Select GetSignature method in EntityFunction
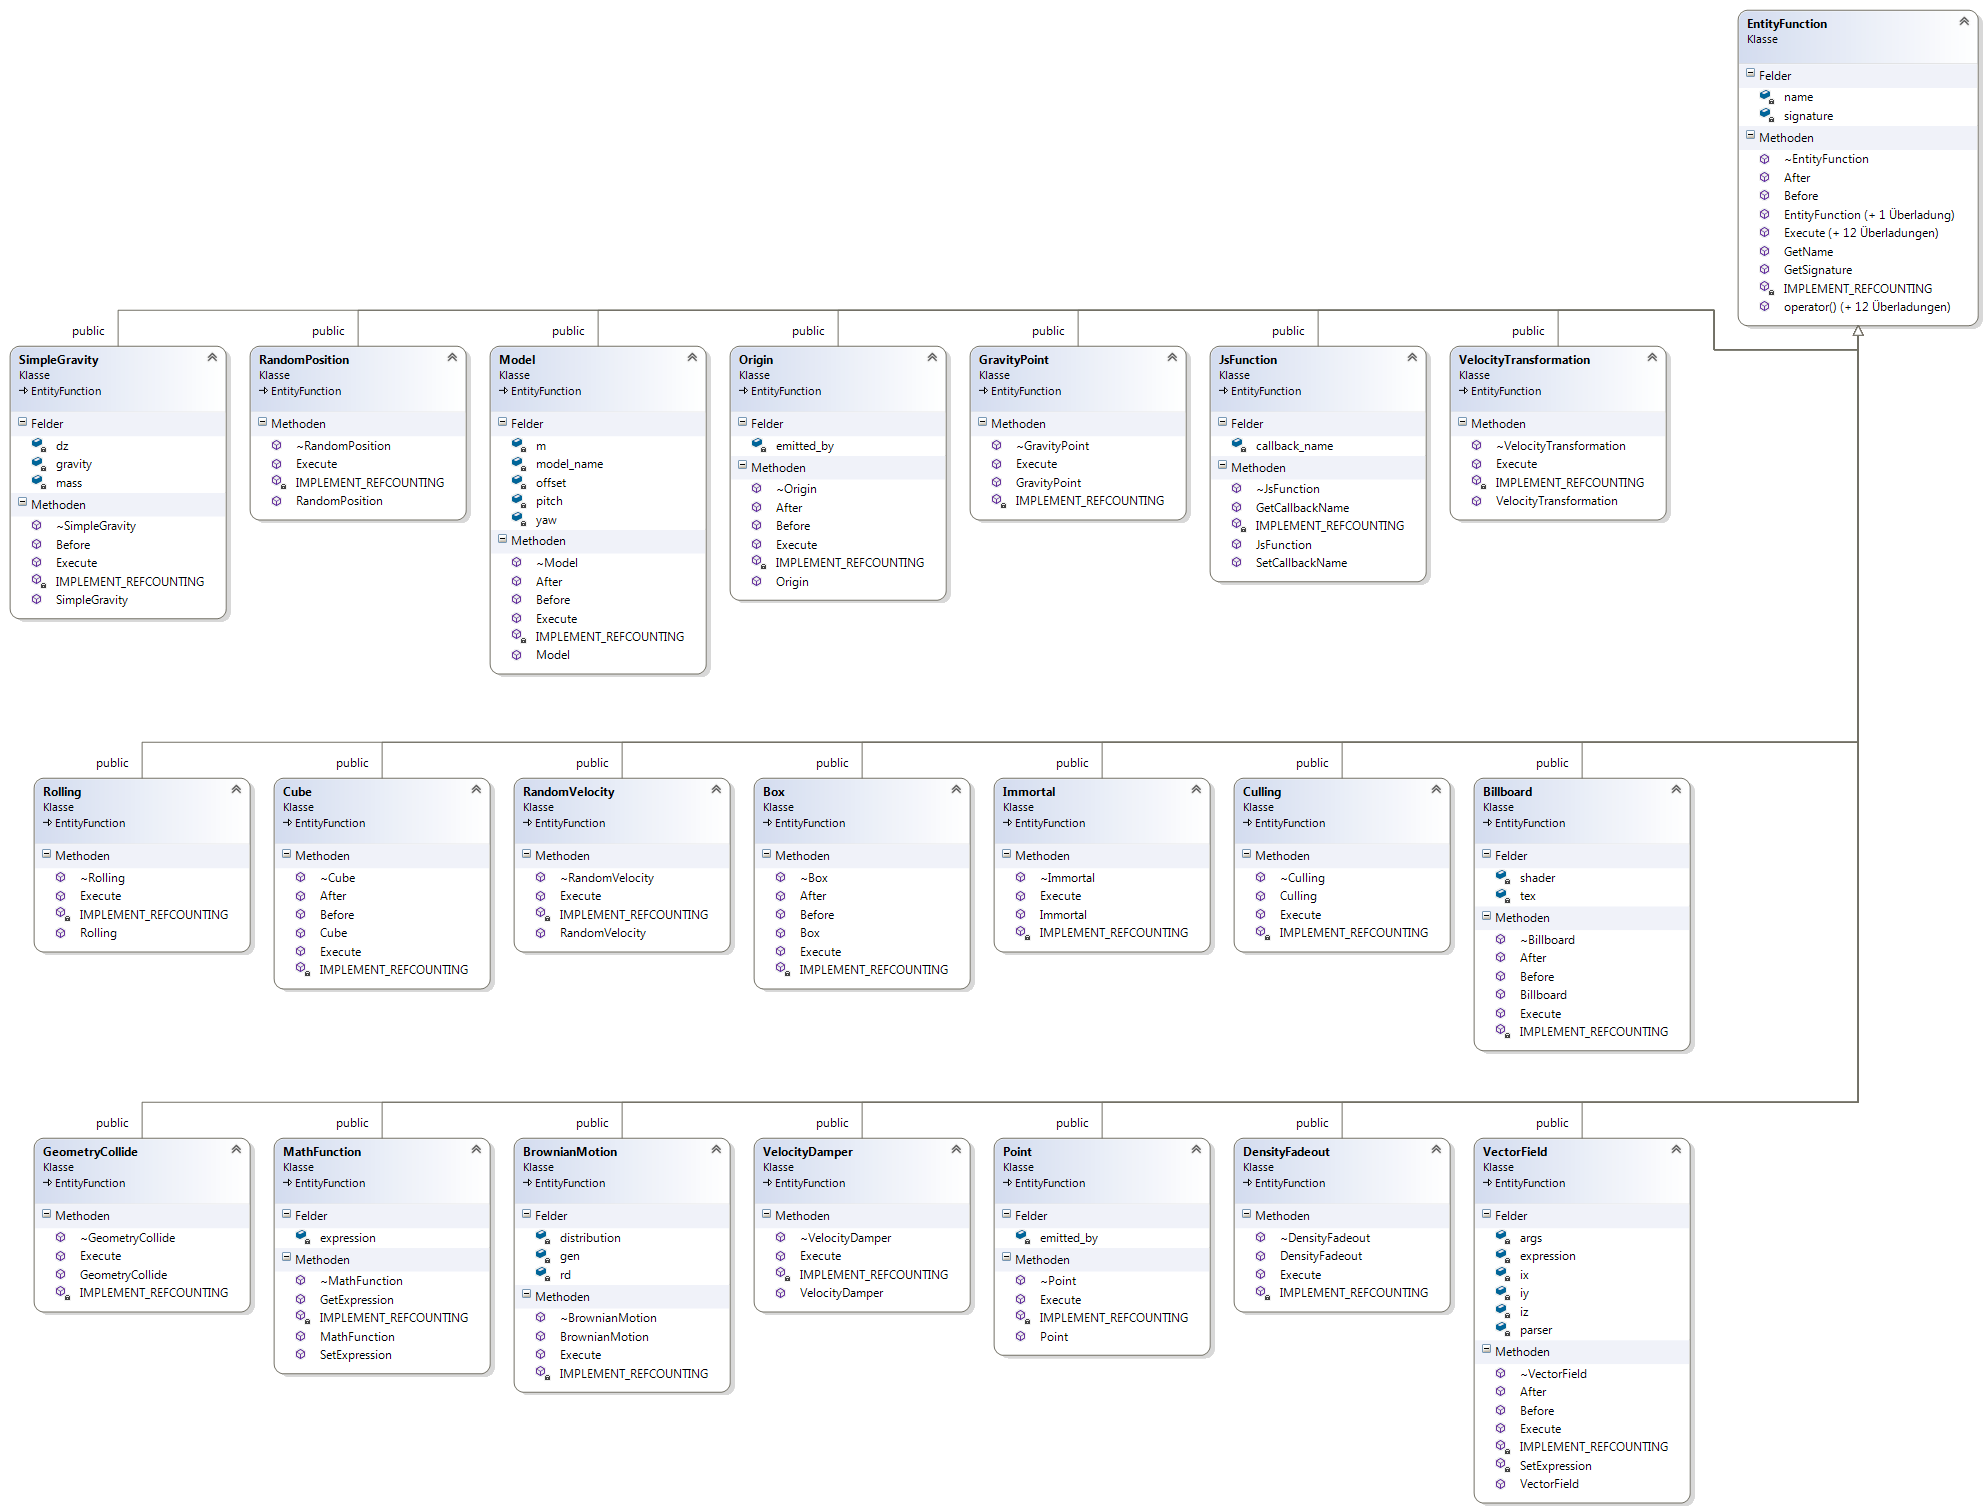This screenshot has width=1987, height=1511. pos(1817,270)
